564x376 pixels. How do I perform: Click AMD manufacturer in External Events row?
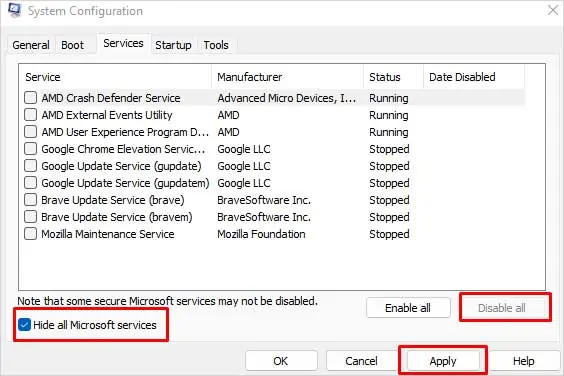point(228,115)
